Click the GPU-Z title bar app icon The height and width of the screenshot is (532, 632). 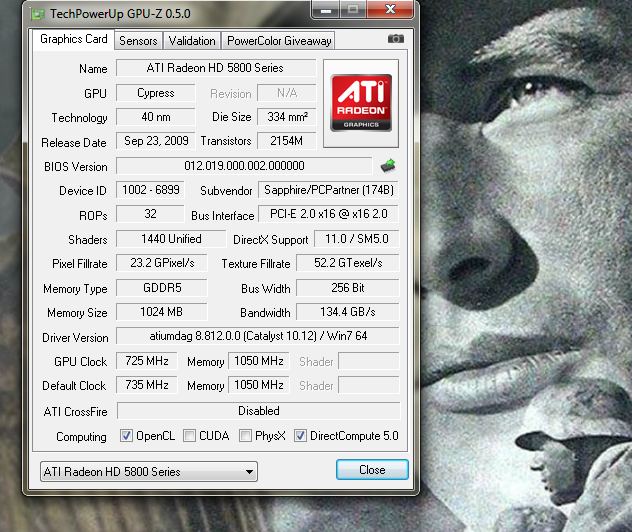(37, 14)
